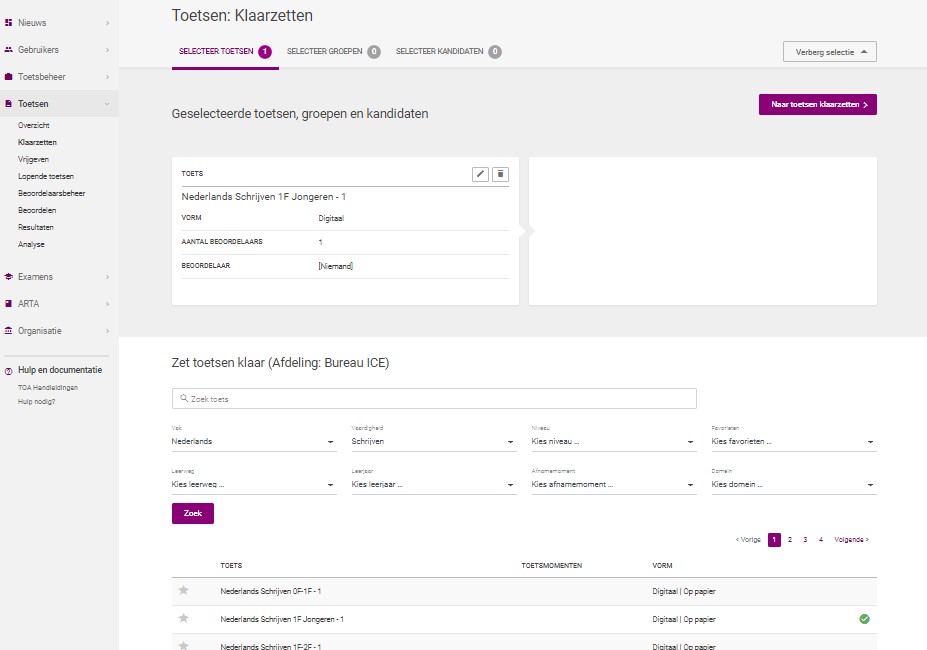
Task: Open the Niveau dropdown
Action: coord(613,440)
